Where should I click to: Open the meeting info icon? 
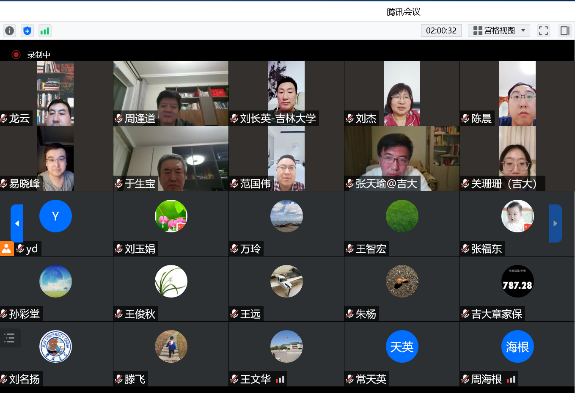[x=10, y=30]
